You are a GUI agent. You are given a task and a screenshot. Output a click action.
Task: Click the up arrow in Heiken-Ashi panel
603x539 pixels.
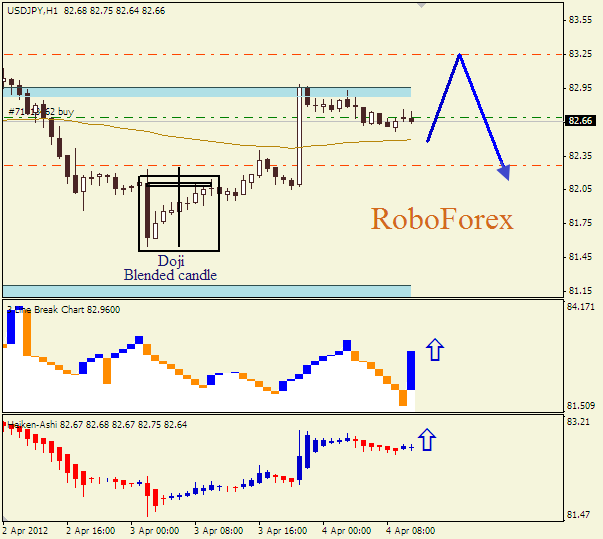pyautogui.click(x=427, y=439)
